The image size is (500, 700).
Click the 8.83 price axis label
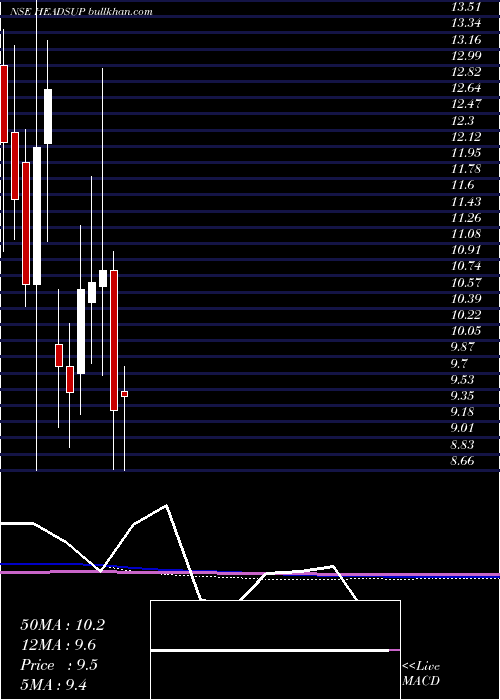click(462, 445)
